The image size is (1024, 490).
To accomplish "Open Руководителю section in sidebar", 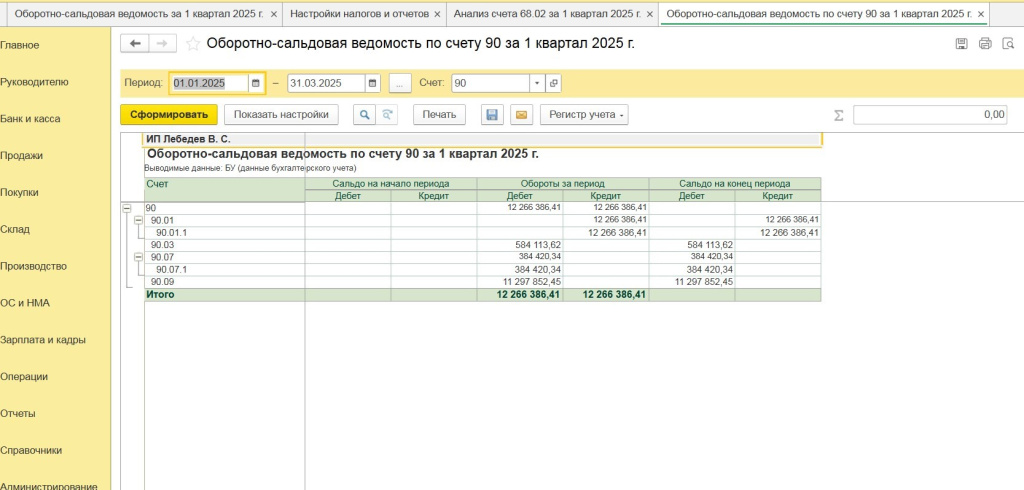I will click(34, 82).
